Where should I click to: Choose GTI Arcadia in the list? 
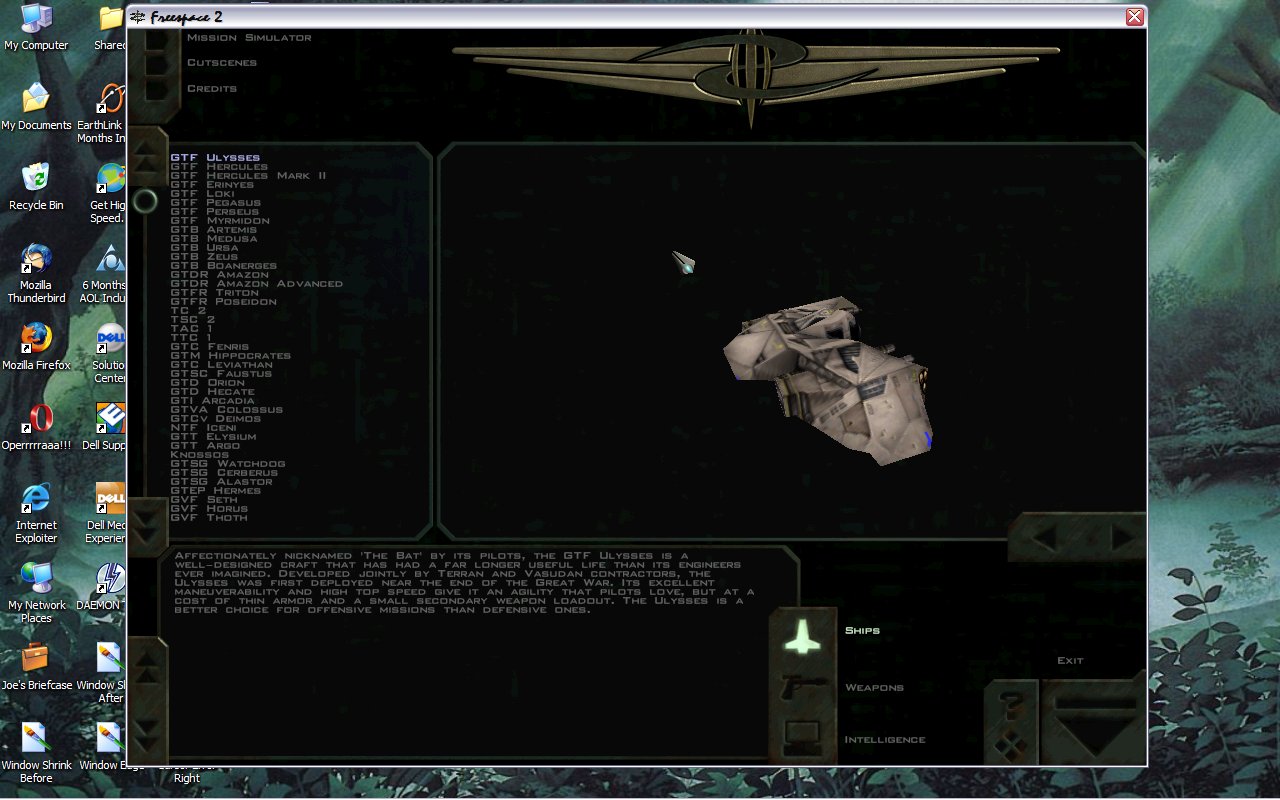[x=213, y=401]
